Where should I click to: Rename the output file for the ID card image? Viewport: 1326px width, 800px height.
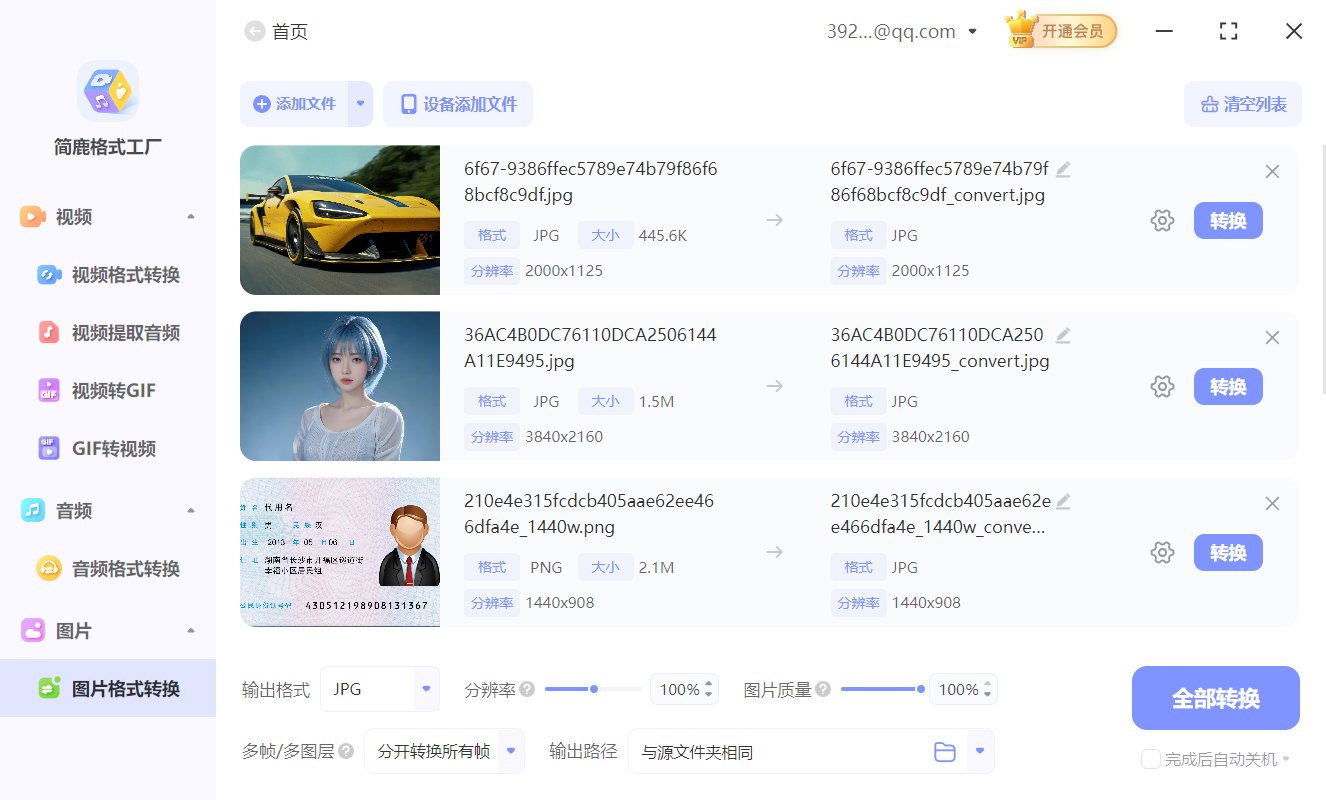1063,500
